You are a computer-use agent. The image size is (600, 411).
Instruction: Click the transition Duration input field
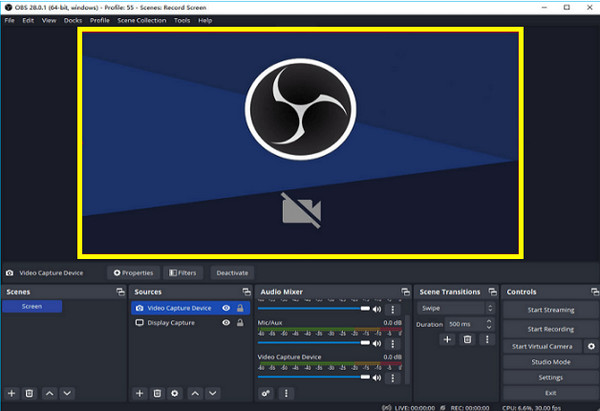coord(465,324)
